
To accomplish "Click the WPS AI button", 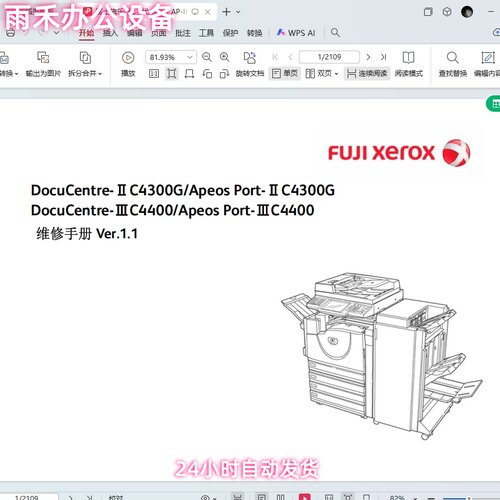I will click(x=296, y=33).
